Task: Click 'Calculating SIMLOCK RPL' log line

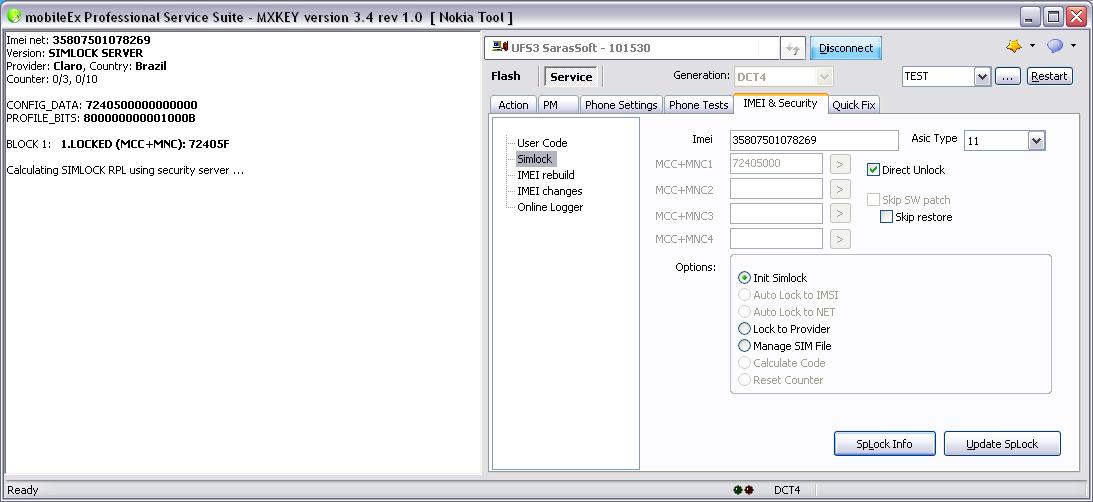Action: (125, 170)
